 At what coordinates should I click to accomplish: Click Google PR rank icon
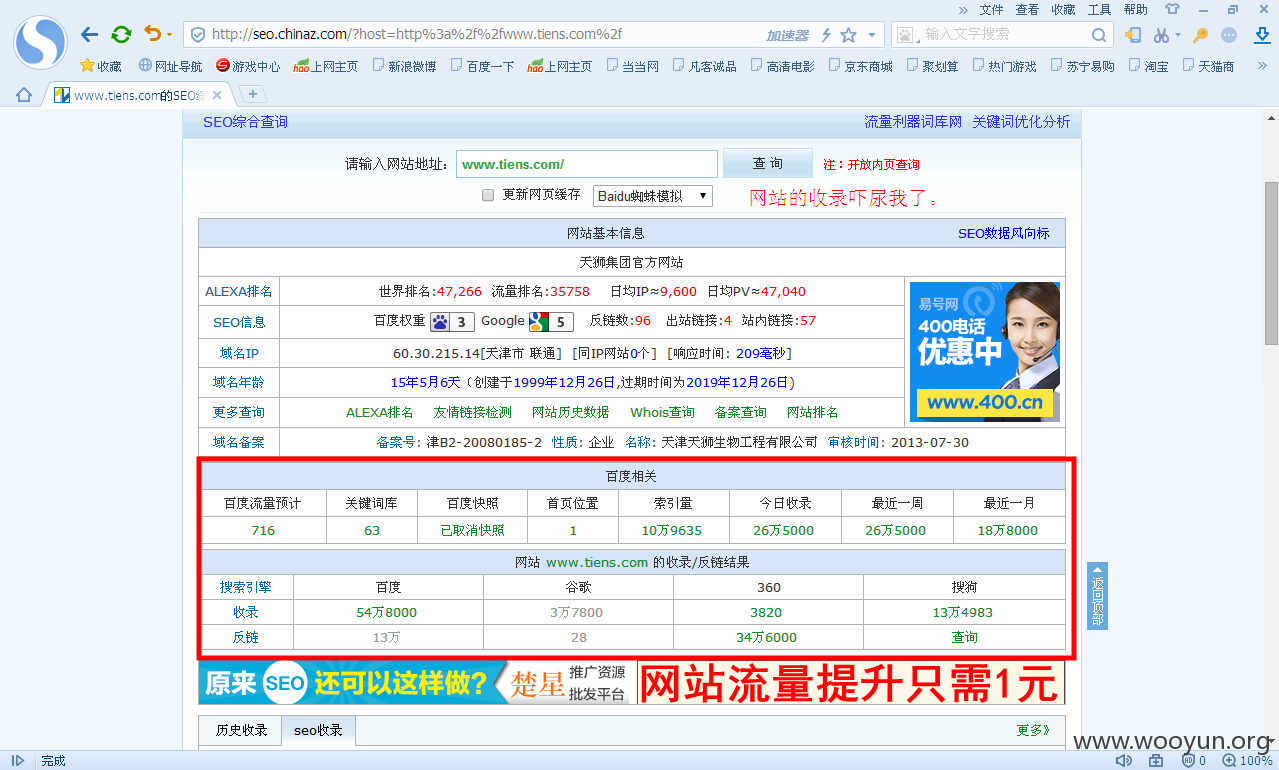point(551,322)
